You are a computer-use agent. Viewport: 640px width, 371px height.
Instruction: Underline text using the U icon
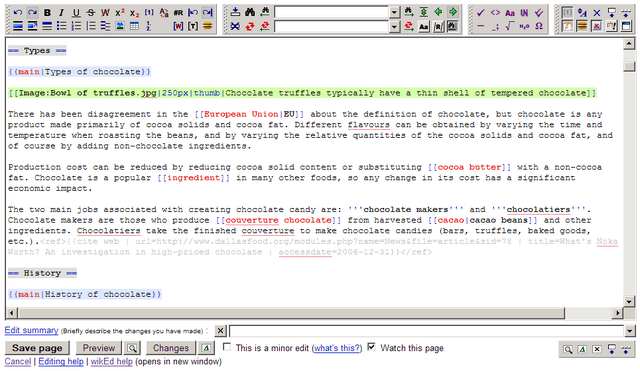tap(76, 13)
